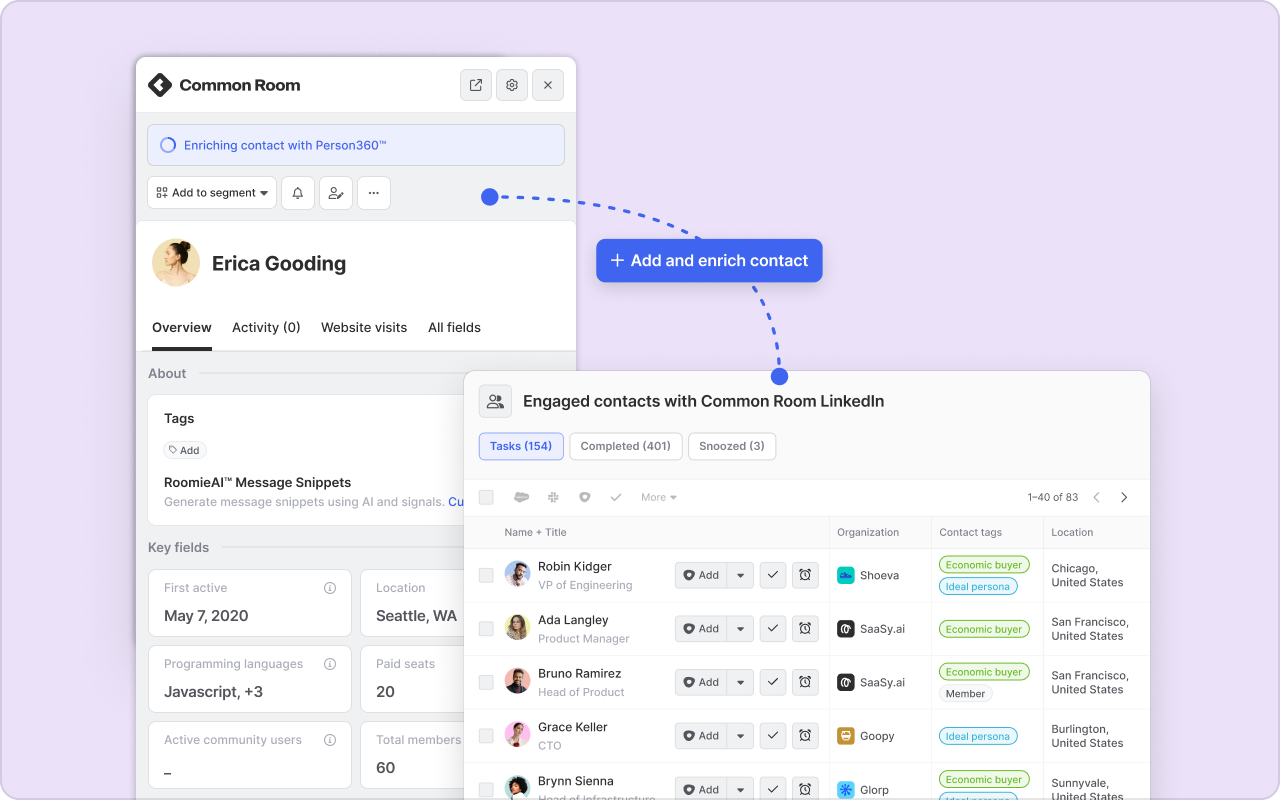The width and height of the screenshot is (1280, 800).
Task: Click info icon on First active field
Action: coord(330,588)
